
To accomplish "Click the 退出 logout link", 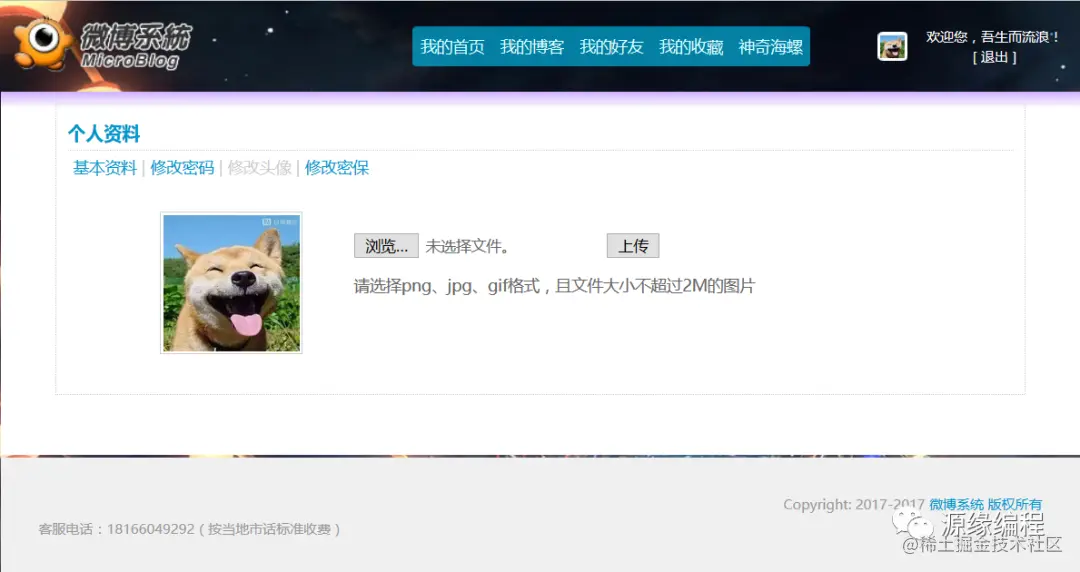I will (994, 57).
